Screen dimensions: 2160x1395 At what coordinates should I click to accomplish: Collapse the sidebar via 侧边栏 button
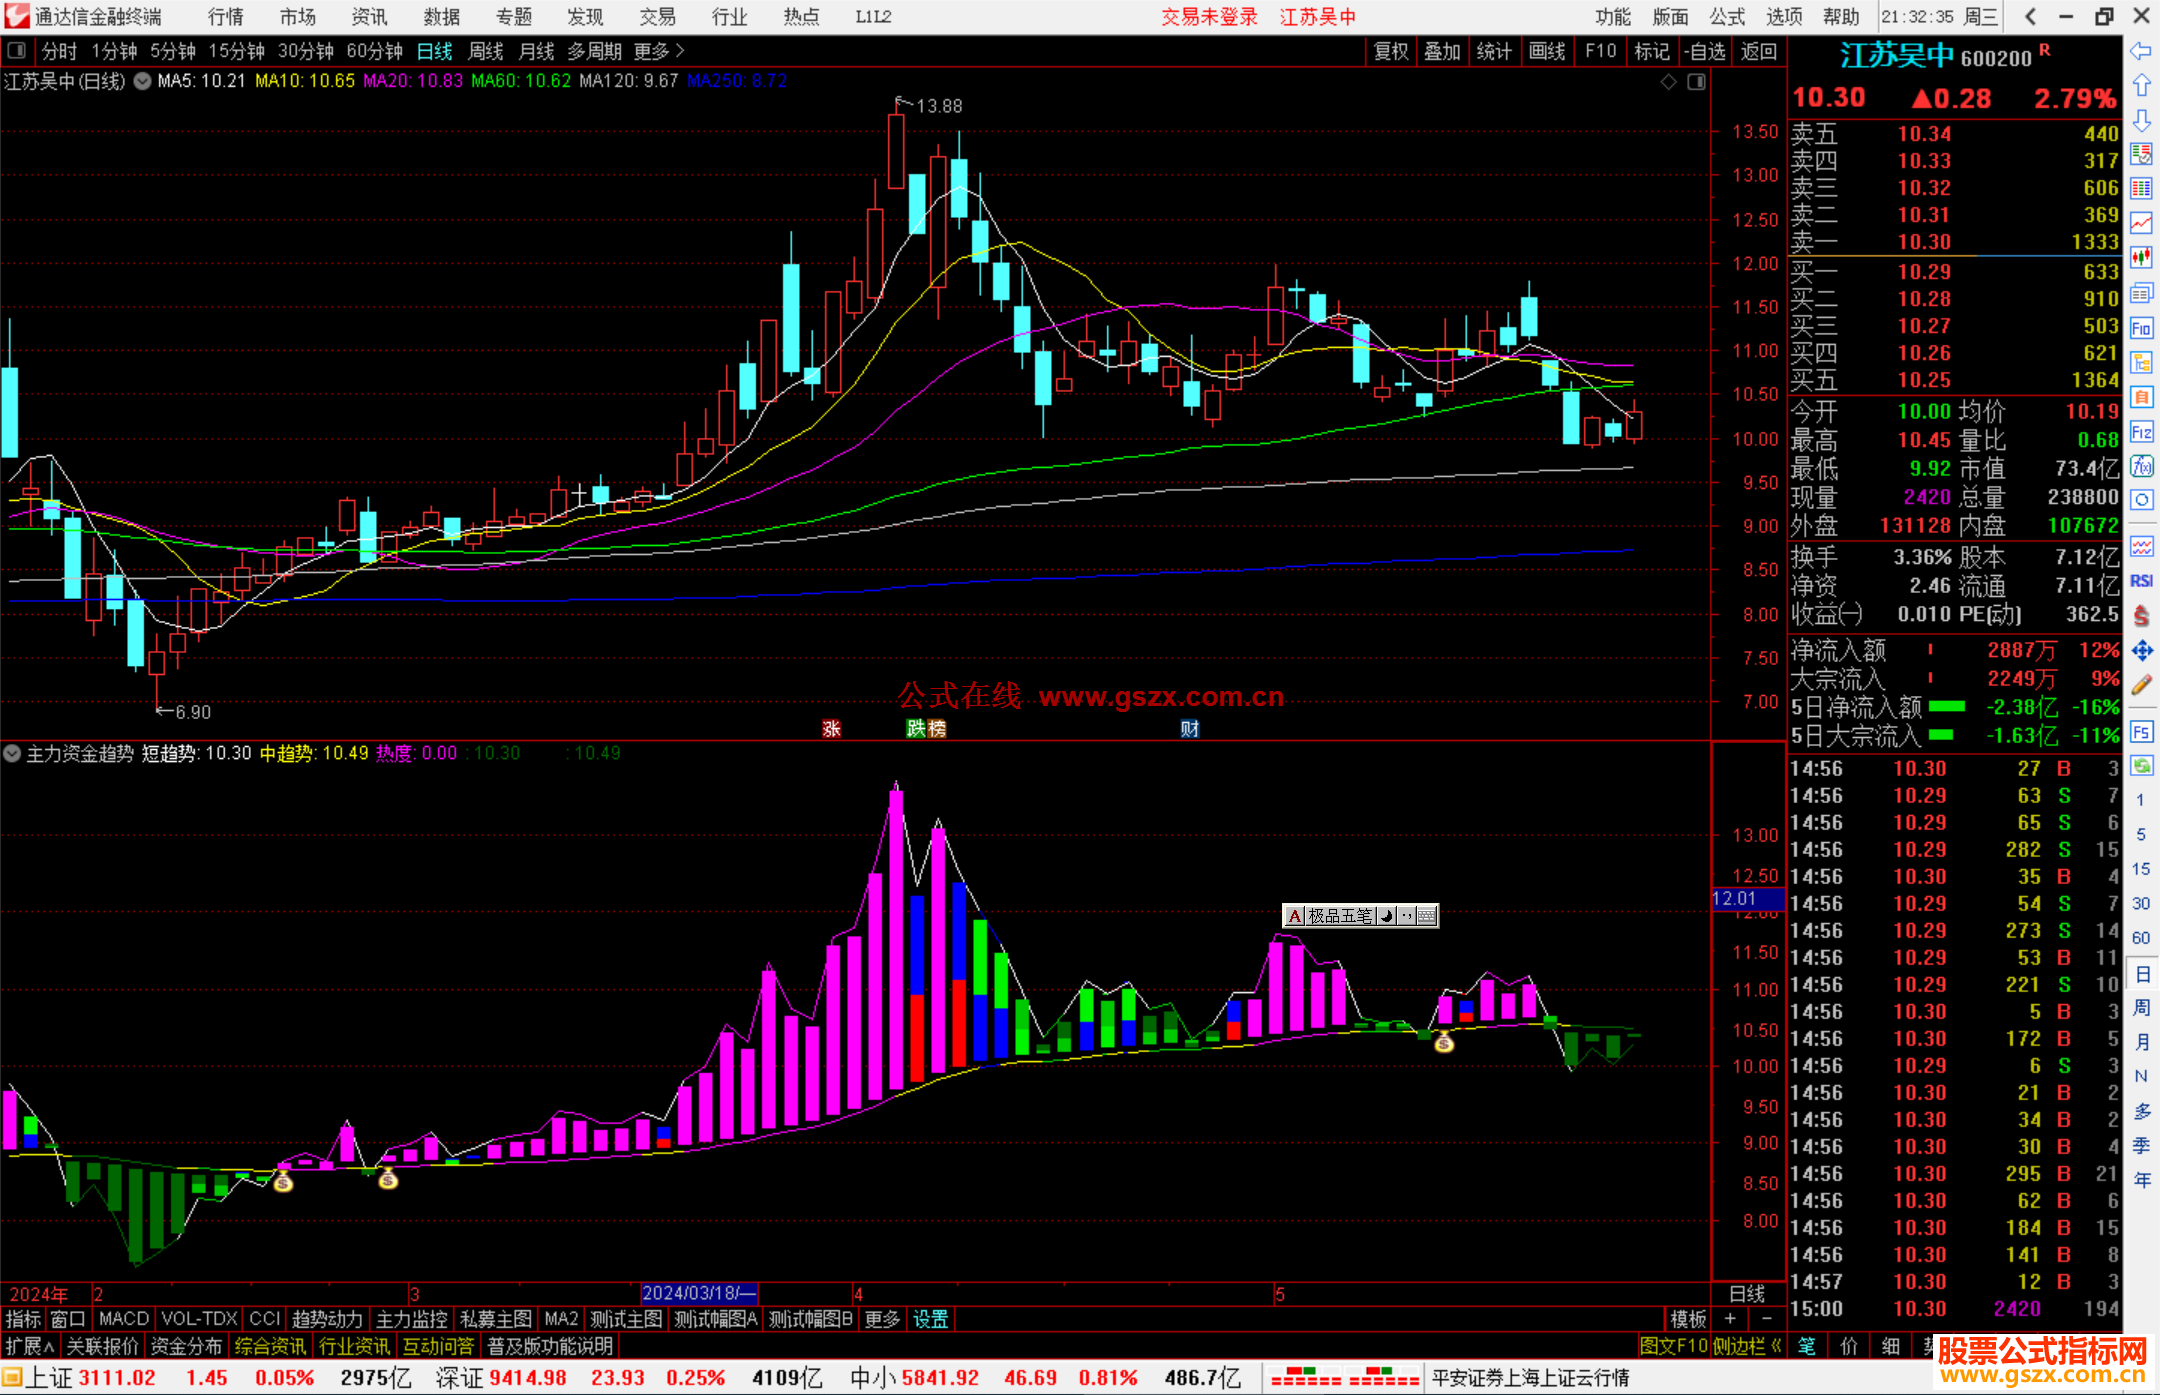(x=1747, y=1346)
